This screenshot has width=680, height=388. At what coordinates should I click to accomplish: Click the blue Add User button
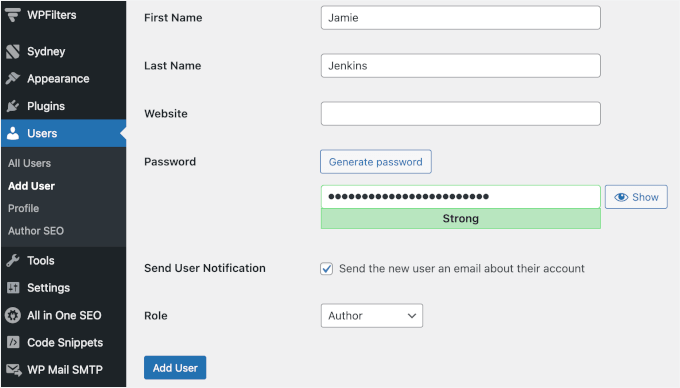pos(175,368)
